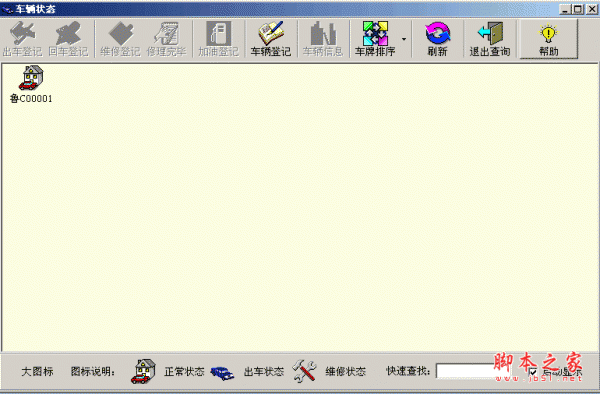600x394 pixels.
Task: Click the 正常状态 text label
Action: [x=184, y=371]
